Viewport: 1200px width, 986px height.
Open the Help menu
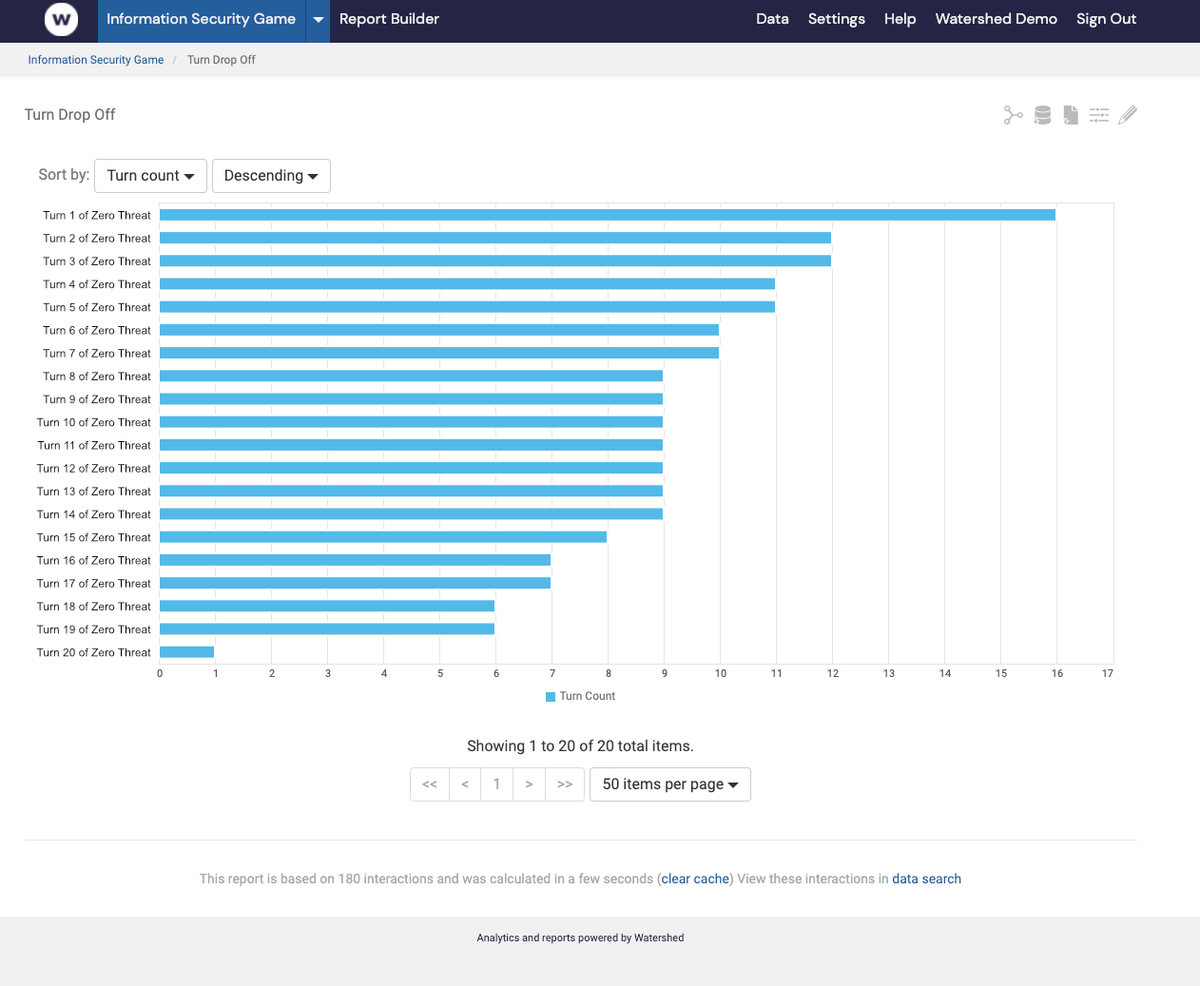(899, 19)
